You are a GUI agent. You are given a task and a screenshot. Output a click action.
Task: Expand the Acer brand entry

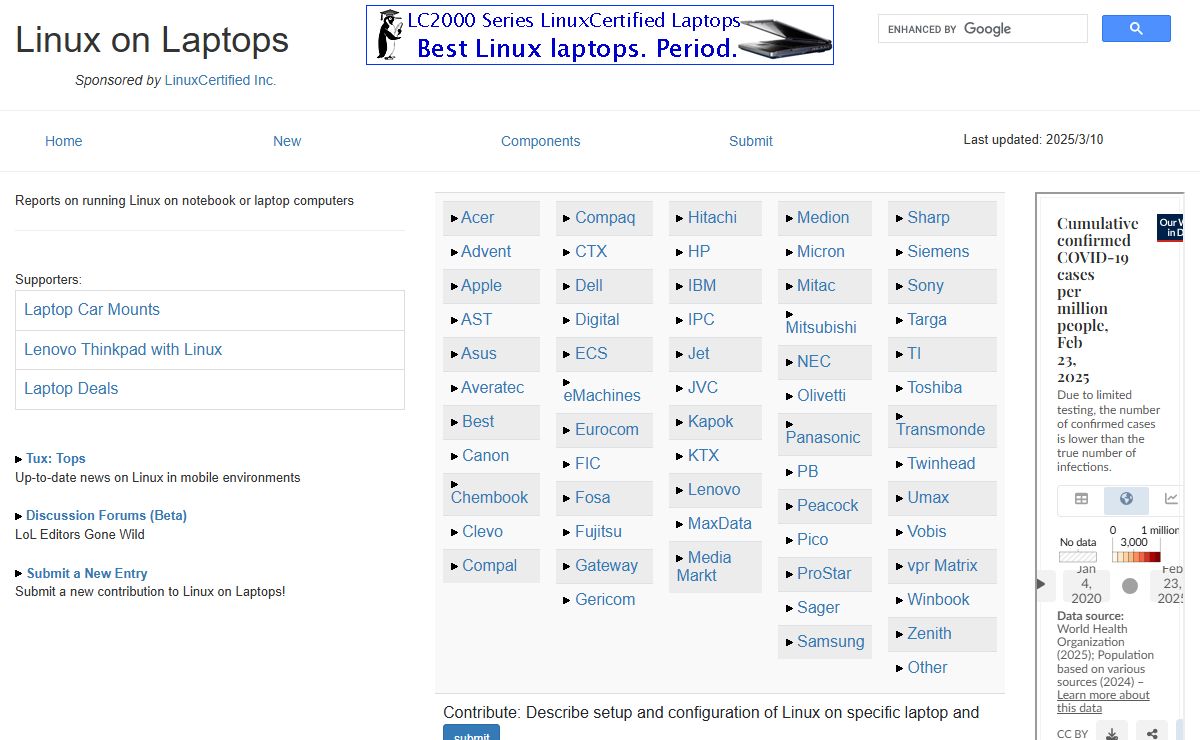478,218
